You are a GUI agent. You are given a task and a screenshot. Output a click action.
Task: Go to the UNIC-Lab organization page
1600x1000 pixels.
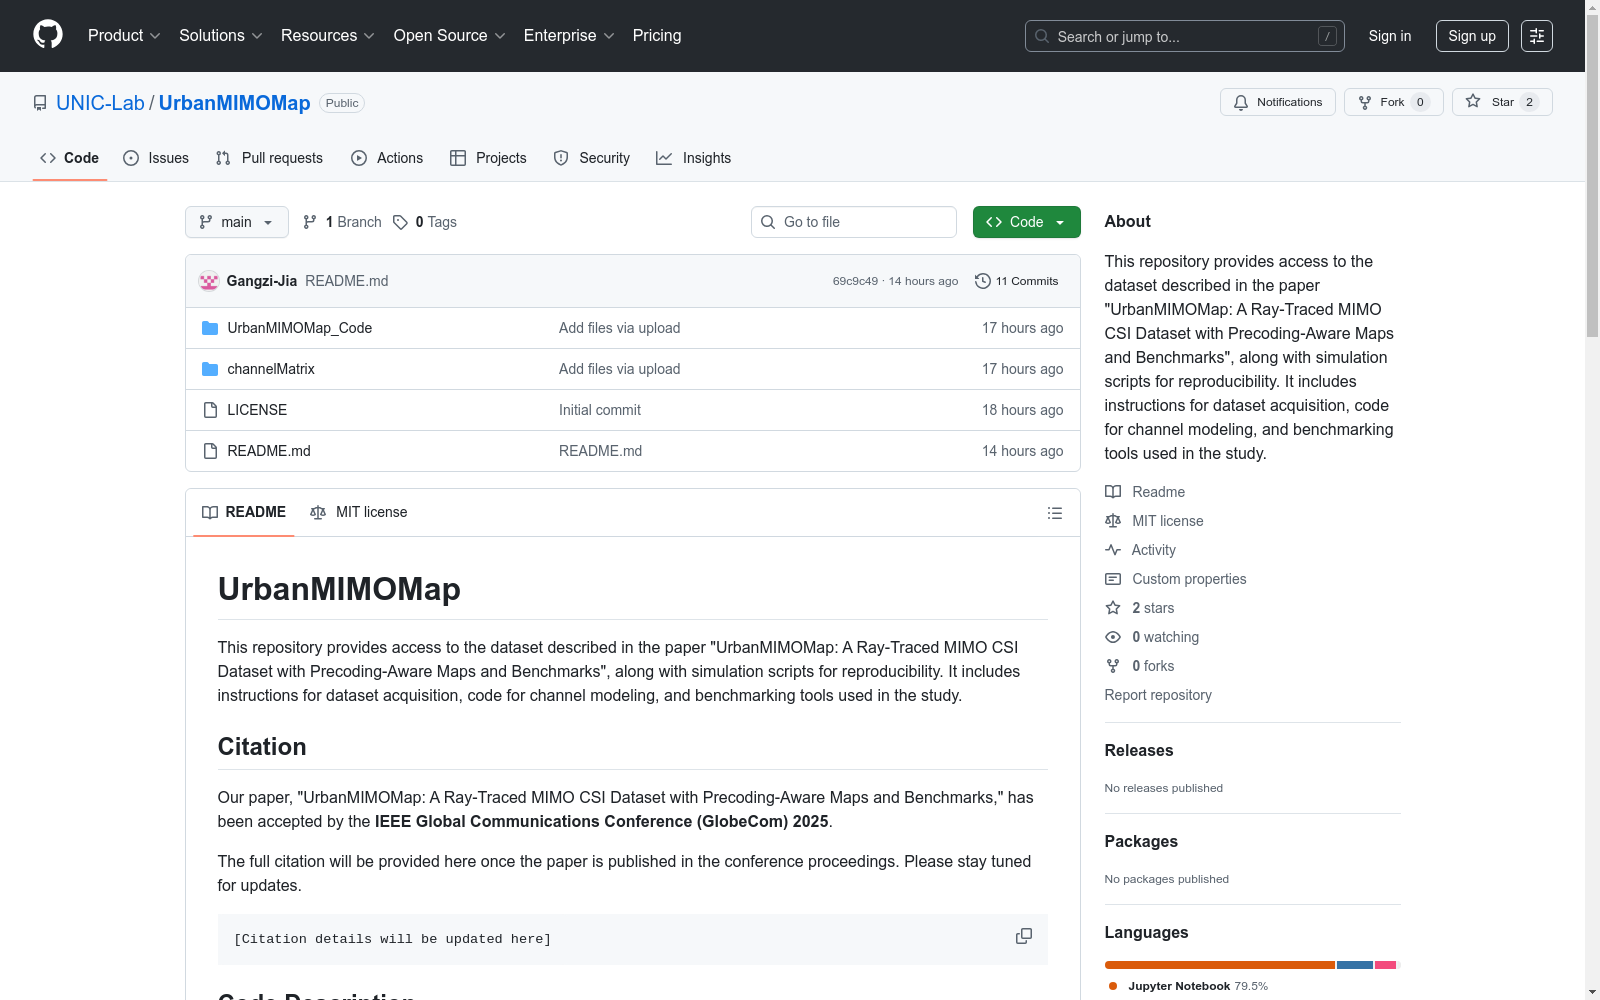(100, 103)
